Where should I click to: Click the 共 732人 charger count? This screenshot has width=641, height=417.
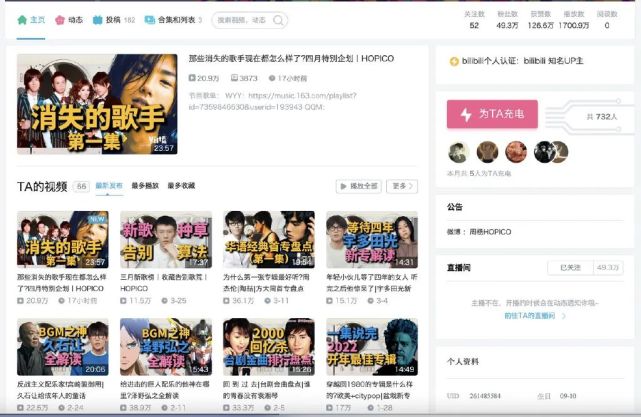[602, 117]
